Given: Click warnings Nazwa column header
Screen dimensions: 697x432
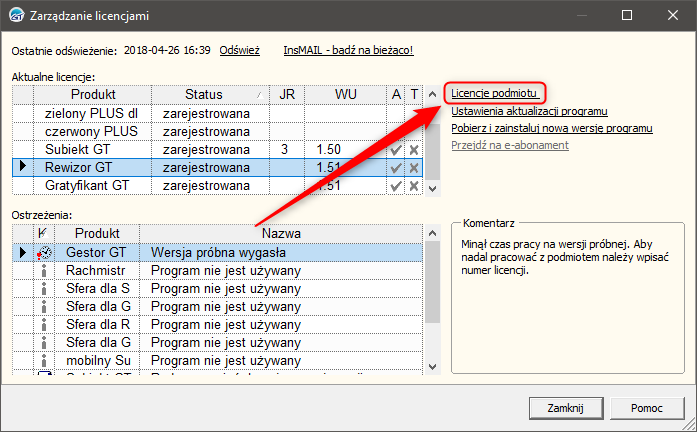Looking at the screenshot, I should click(281, 233).
